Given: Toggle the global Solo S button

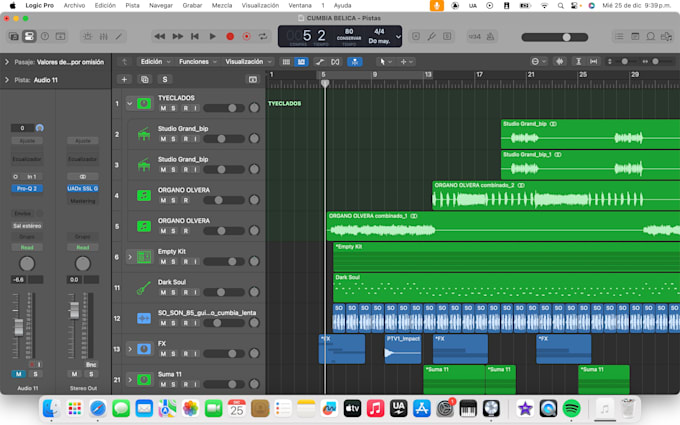Looking at the screenshot, I should (165, 79).
